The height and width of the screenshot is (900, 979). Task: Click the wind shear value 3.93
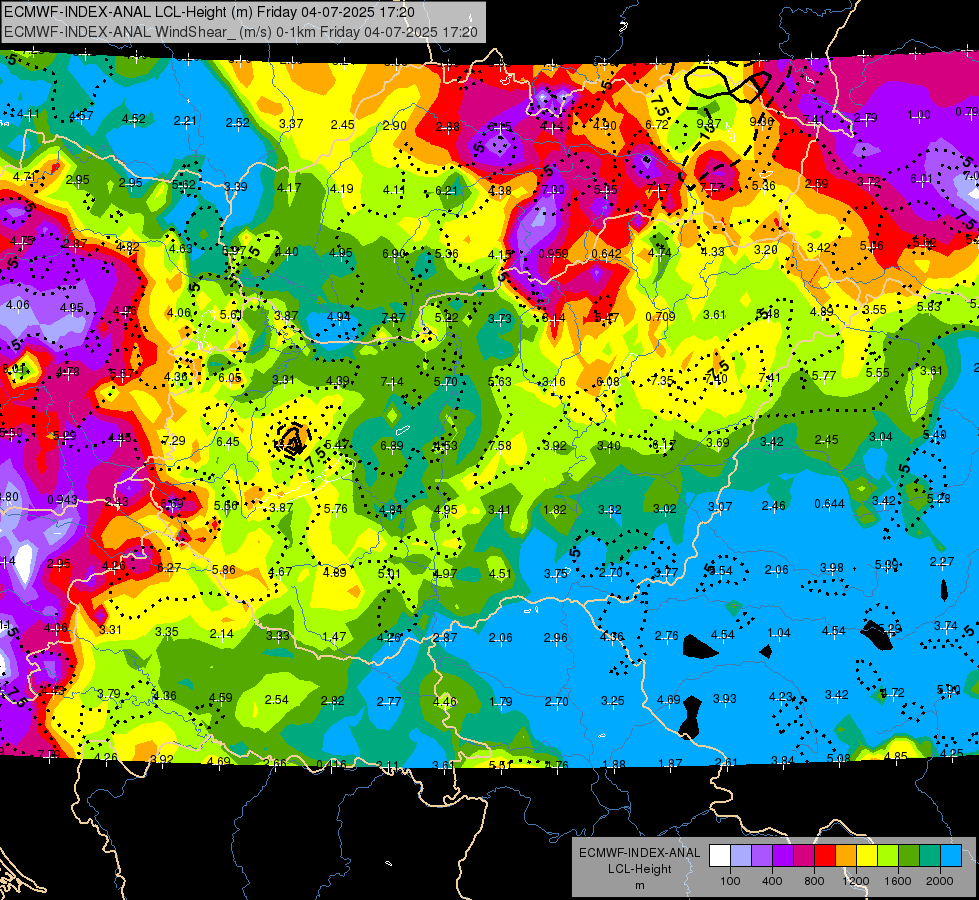724,698
